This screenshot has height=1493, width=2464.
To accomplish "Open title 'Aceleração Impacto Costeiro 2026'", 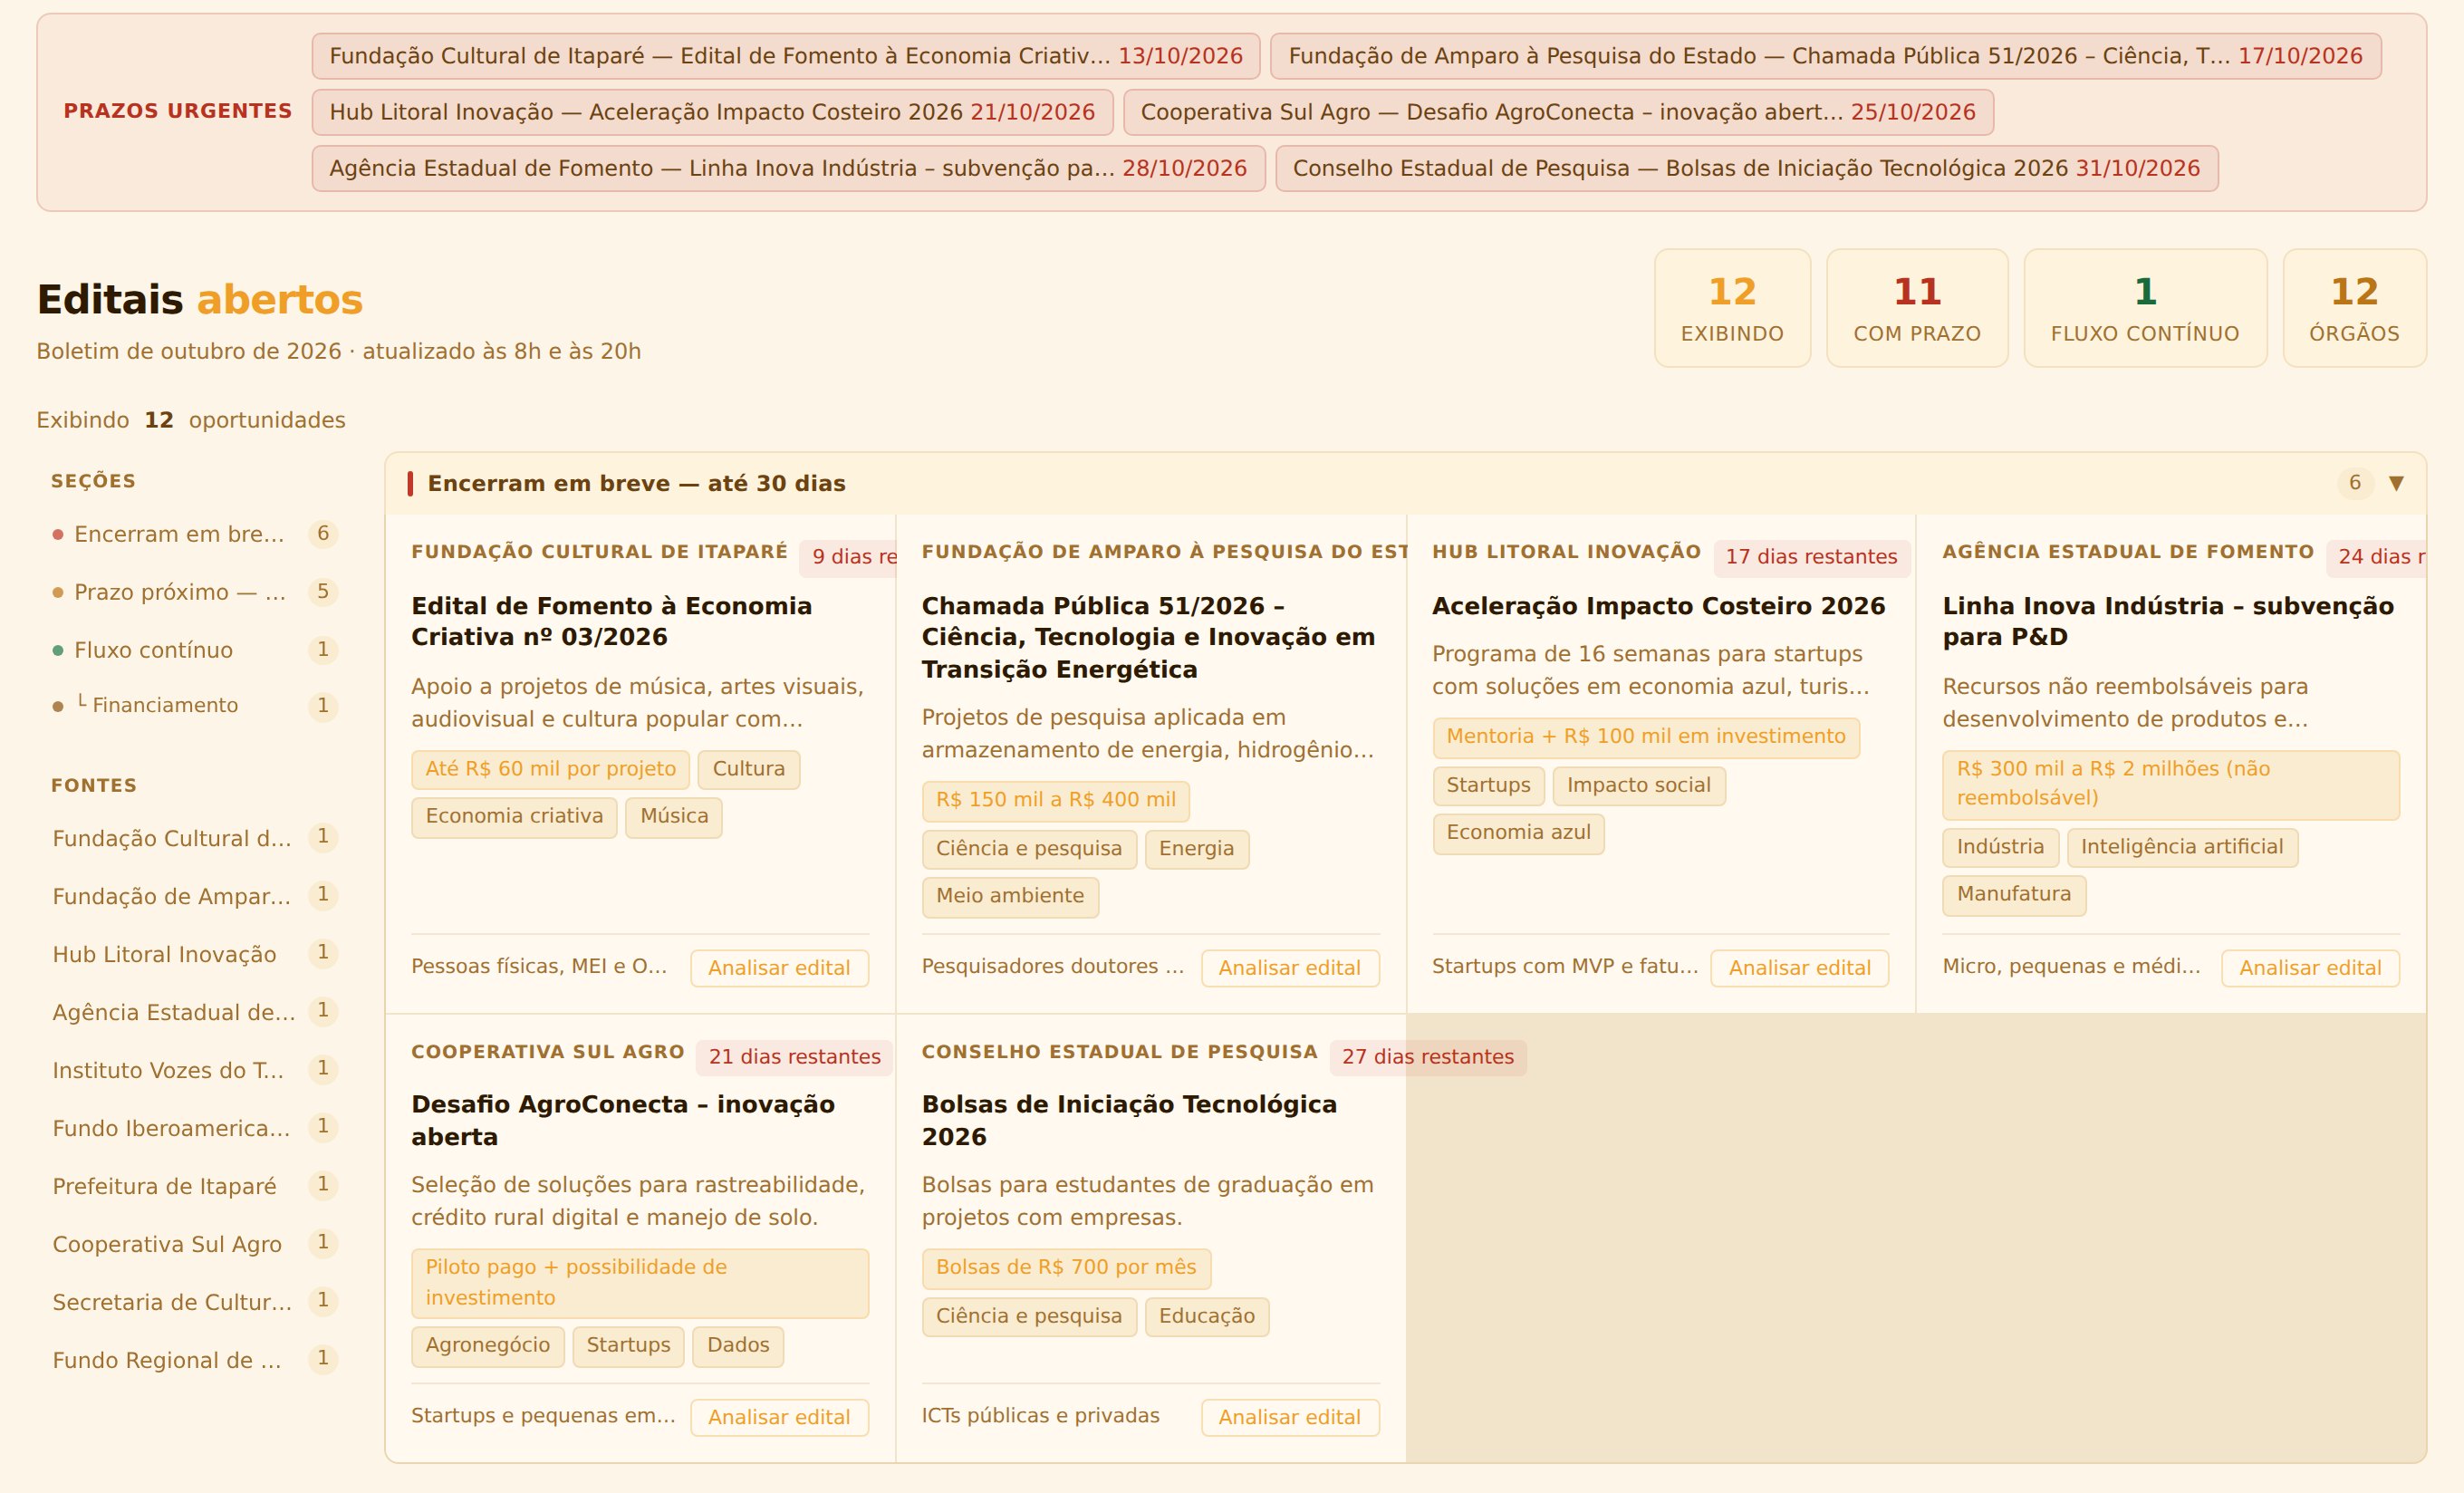I will [1658, 606].
